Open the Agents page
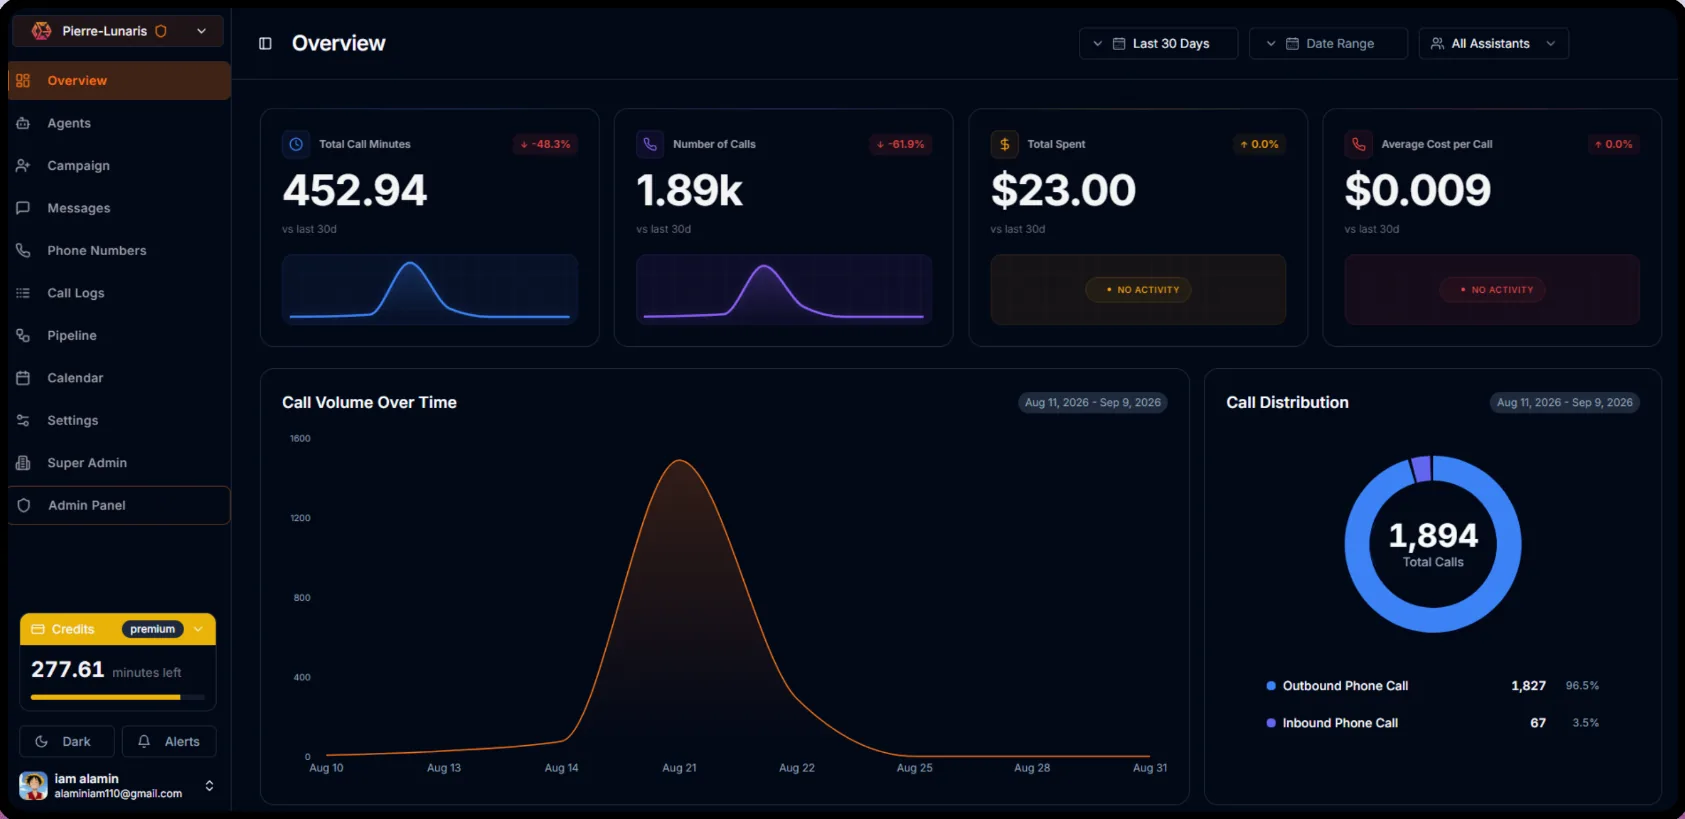 click(119, 123)
